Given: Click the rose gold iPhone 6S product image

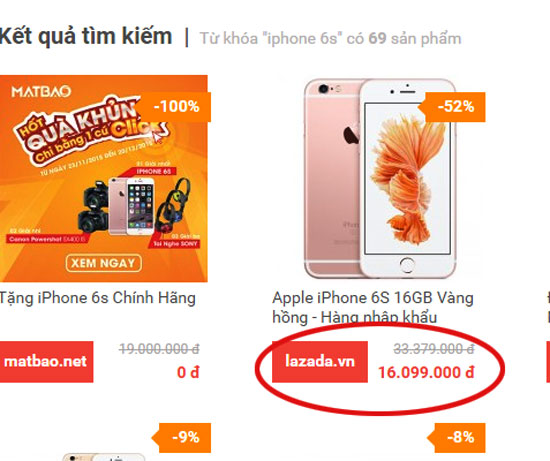Looking at the screenshot, I should [380, 178].
